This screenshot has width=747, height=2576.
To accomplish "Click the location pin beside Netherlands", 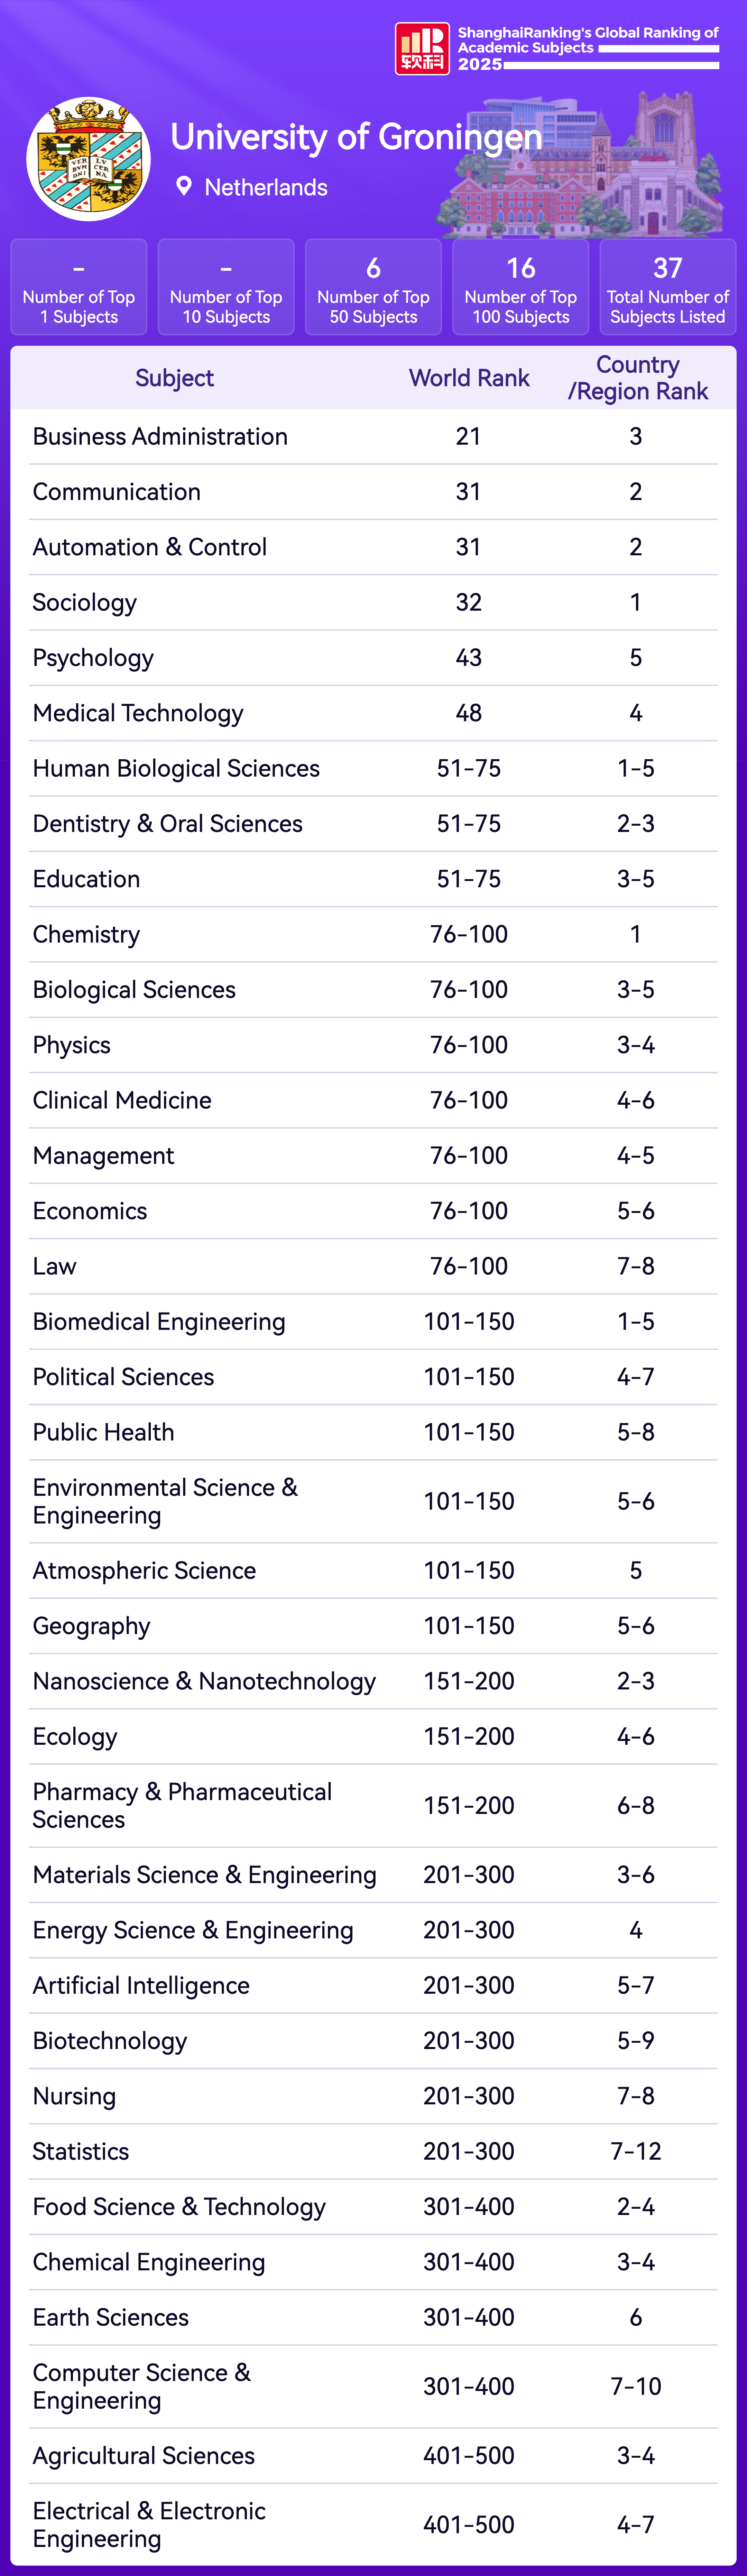I will pos(183,186).
